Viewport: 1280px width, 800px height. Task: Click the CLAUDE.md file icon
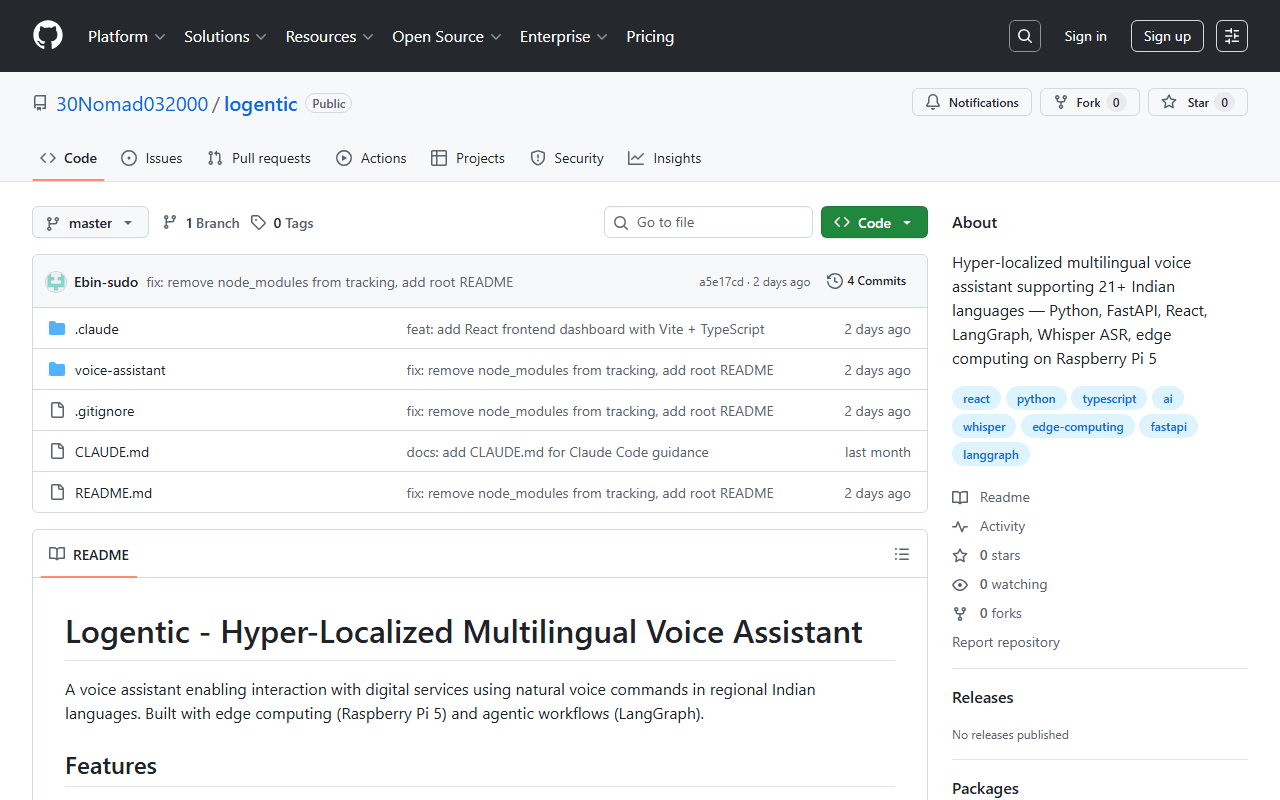57,451
